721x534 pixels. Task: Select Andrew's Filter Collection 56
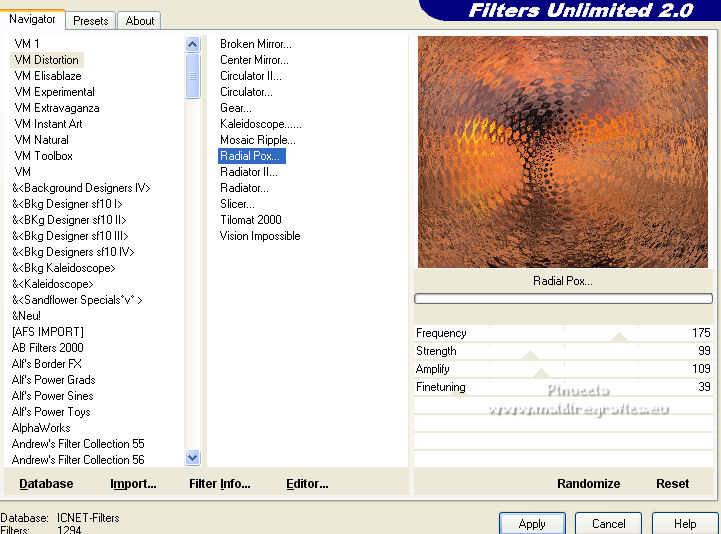78,459
